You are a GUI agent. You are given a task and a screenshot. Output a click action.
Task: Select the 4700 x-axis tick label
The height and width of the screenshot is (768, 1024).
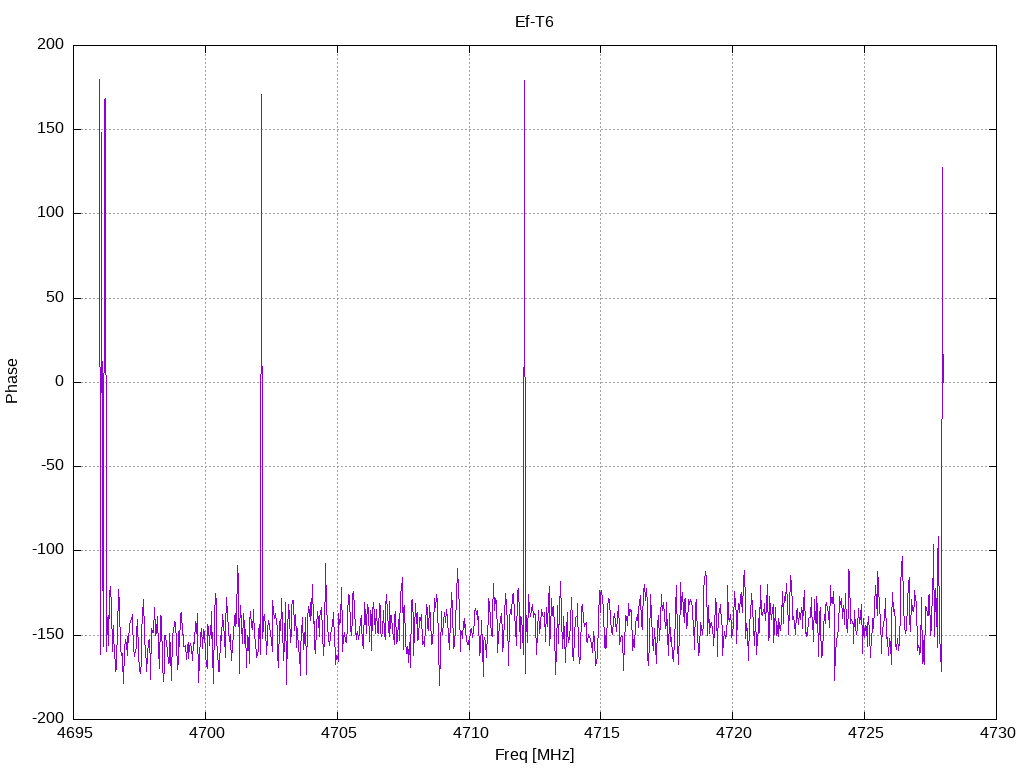coord(205,733)
